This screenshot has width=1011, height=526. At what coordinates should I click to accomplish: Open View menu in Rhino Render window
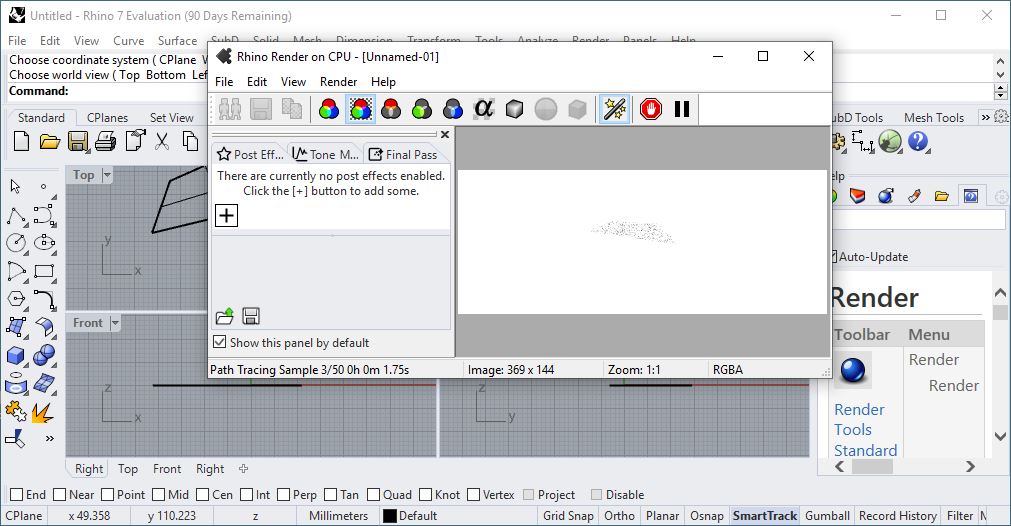pyautogui.click(x=293, y=82)
